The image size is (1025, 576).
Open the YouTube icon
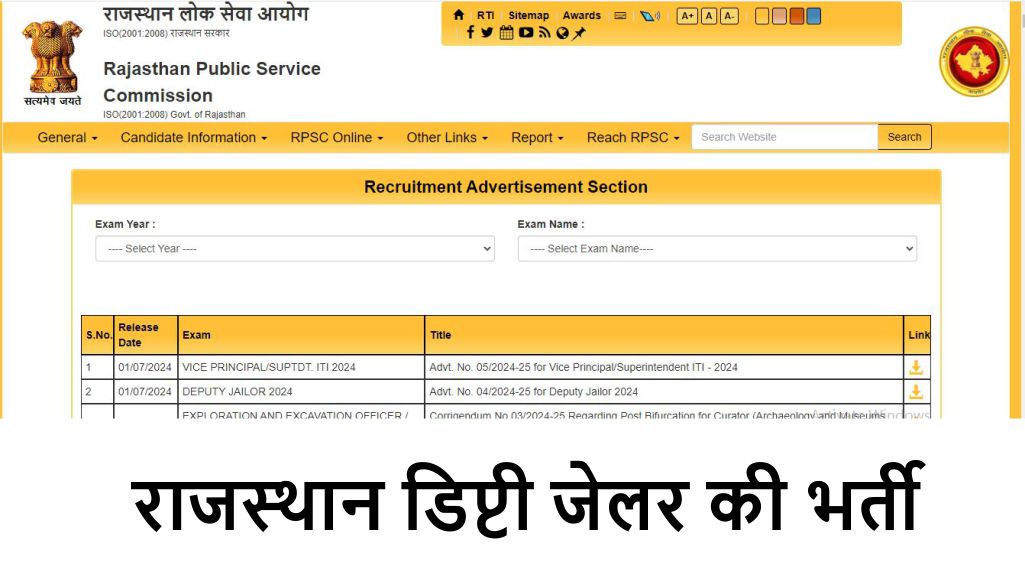[x=526, y=32]
